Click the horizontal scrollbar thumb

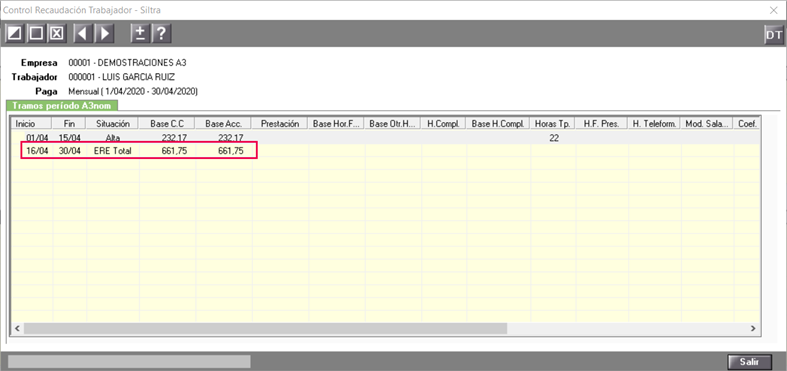[266, 328]
